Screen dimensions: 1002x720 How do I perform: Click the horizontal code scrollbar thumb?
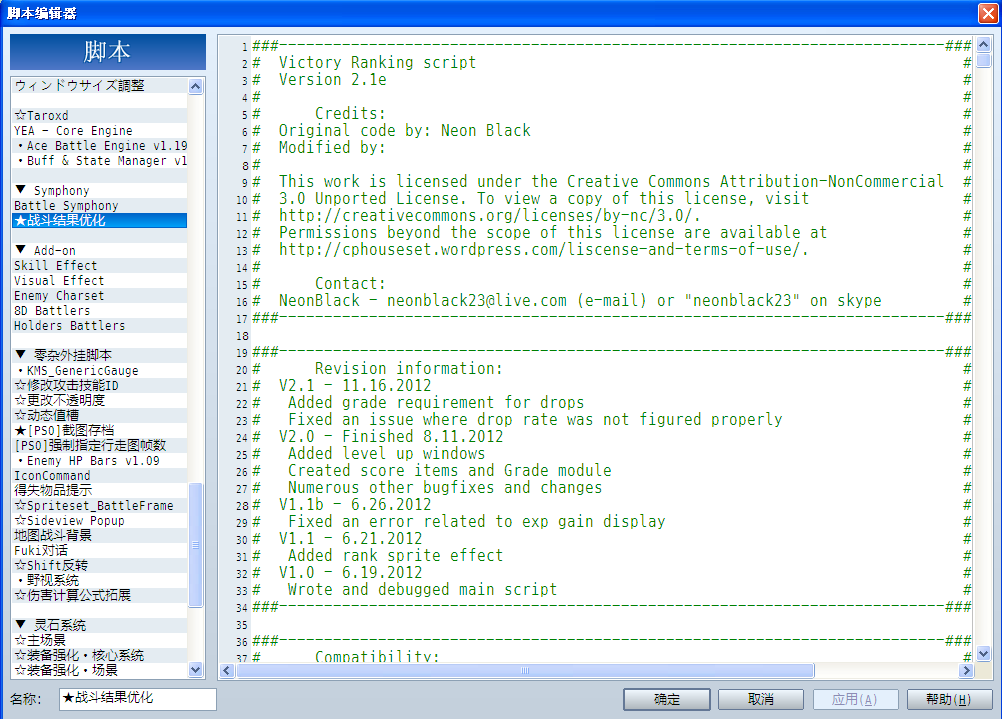[x=525, y=671]
